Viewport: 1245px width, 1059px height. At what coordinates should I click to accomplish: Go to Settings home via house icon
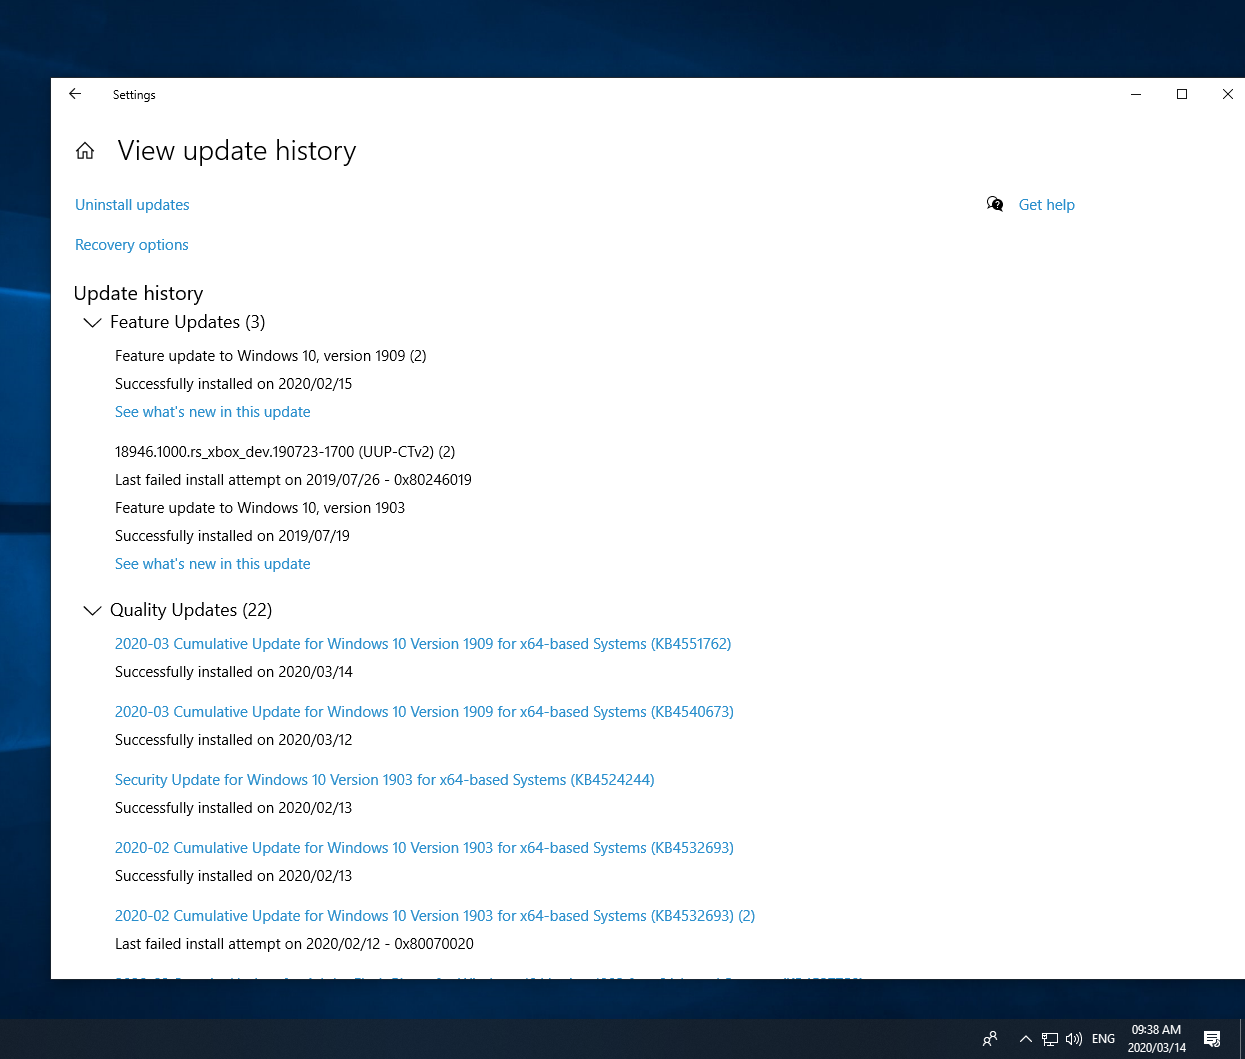(x=85, y=151)
